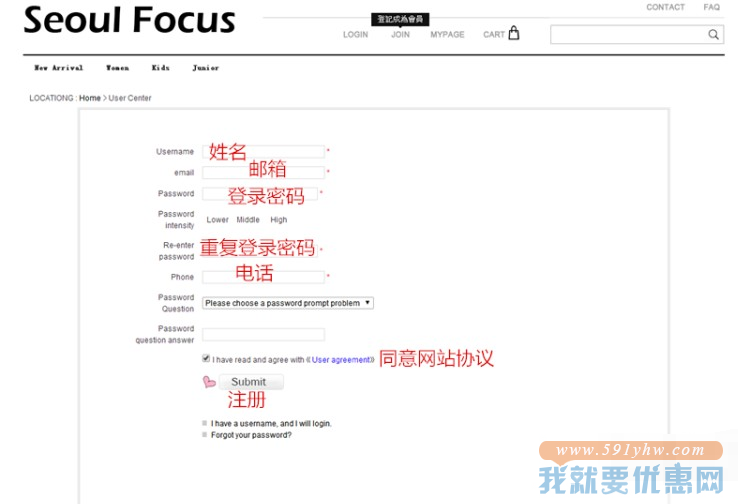The height and width of the screenshot is (504, 738).
Task: Click the pink heart beside Submit
Action: pos(209,382)
